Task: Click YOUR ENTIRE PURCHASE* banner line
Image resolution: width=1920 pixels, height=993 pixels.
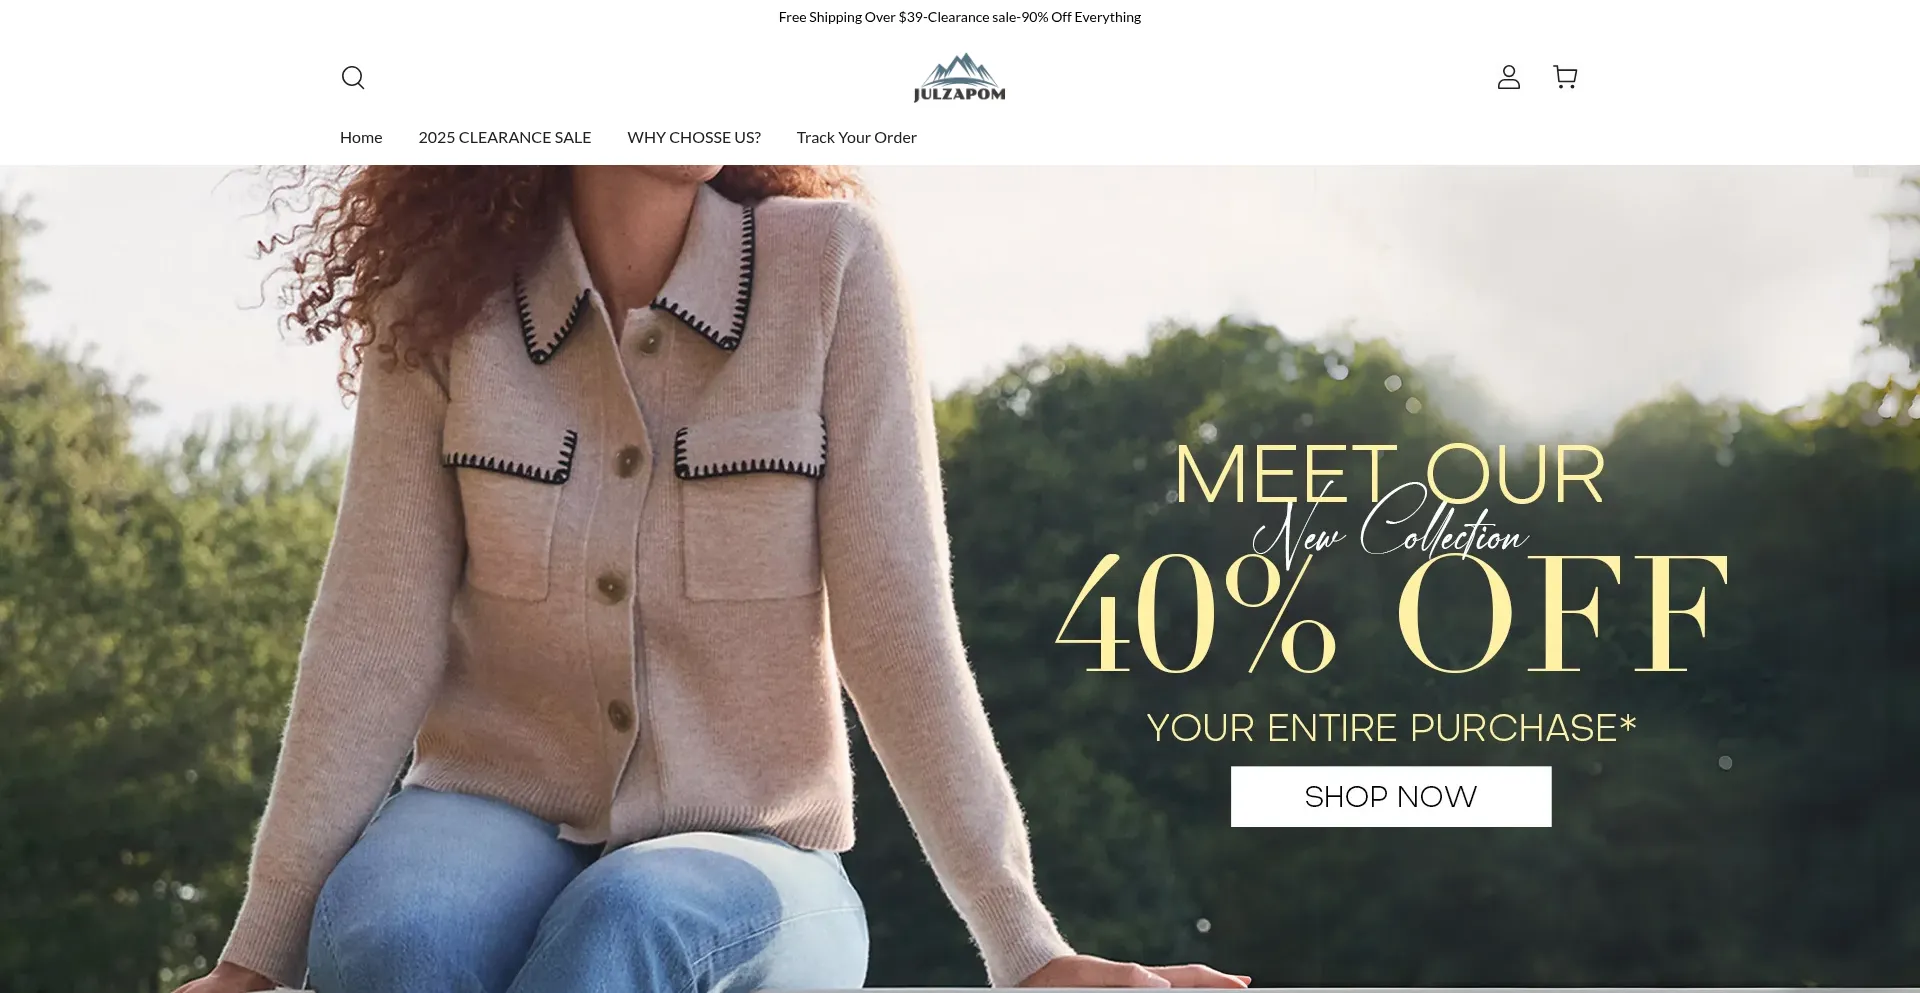Action: (x=1391, y=728)
